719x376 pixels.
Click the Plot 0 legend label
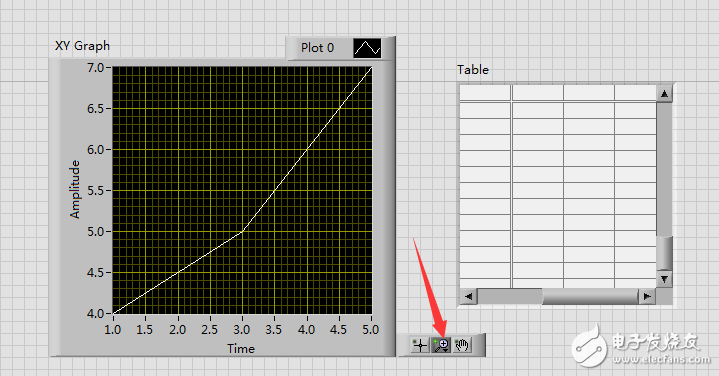[317, 48]
